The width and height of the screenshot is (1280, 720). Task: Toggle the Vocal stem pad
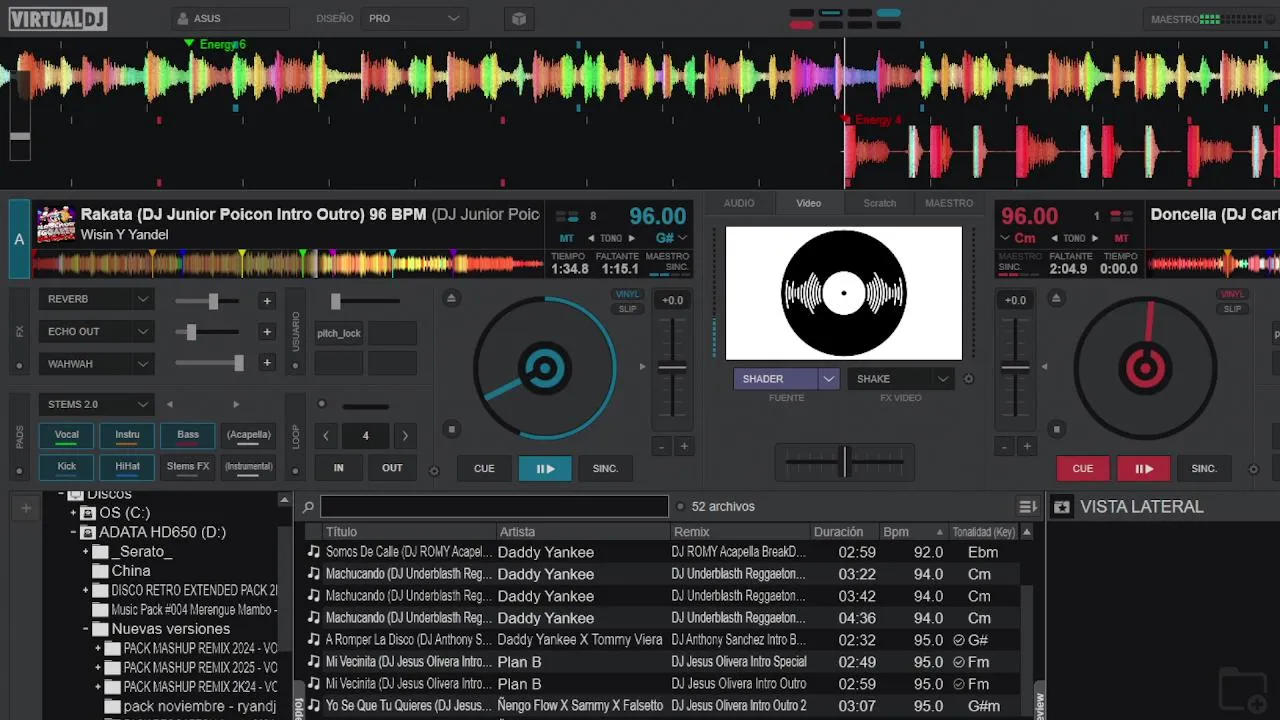point(67,435)
